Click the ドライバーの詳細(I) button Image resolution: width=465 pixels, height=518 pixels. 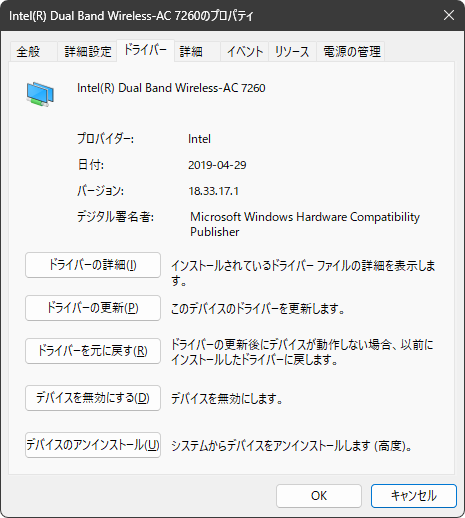(x=93, y=265)
